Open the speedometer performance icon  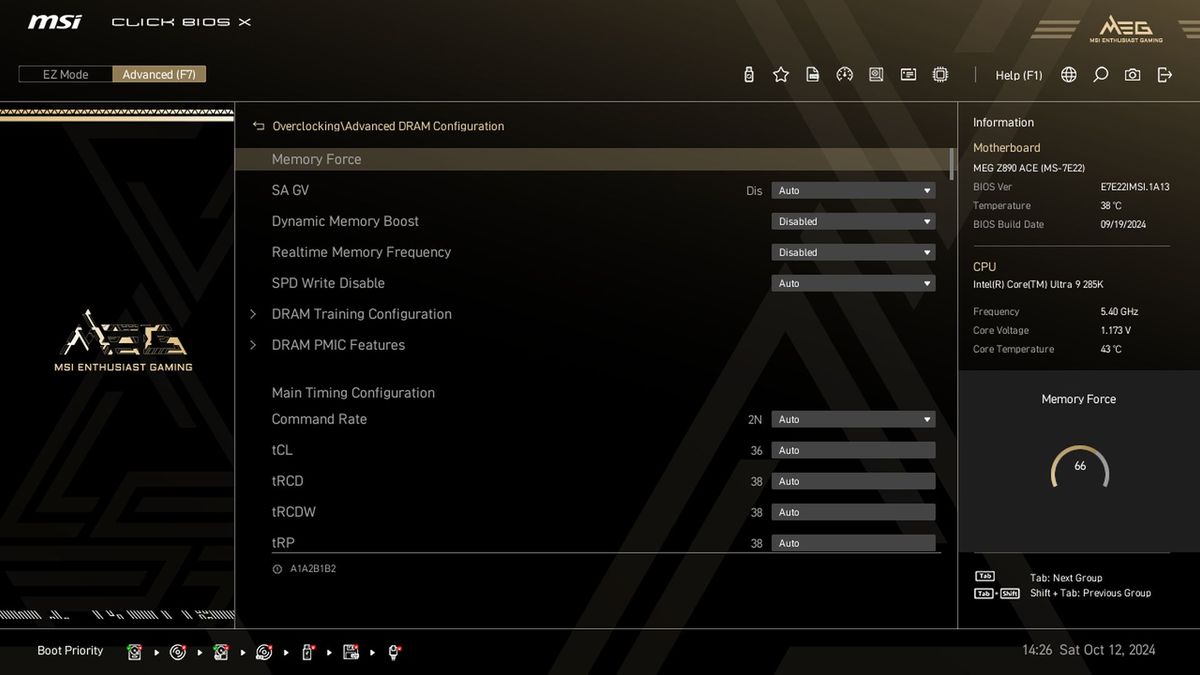845,75
